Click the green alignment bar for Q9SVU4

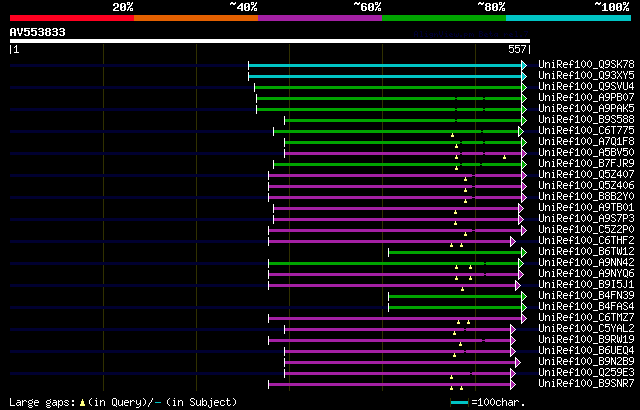point(388,87)
